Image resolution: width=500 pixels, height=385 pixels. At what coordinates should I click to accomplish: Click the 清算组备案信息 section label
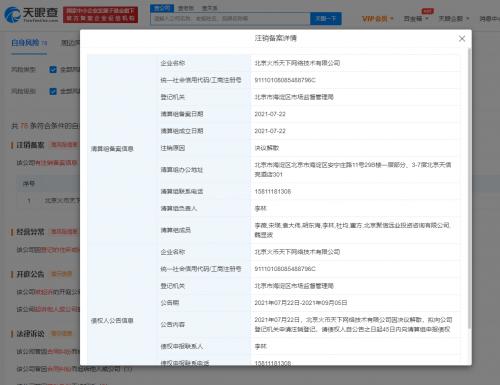point(112,149)
